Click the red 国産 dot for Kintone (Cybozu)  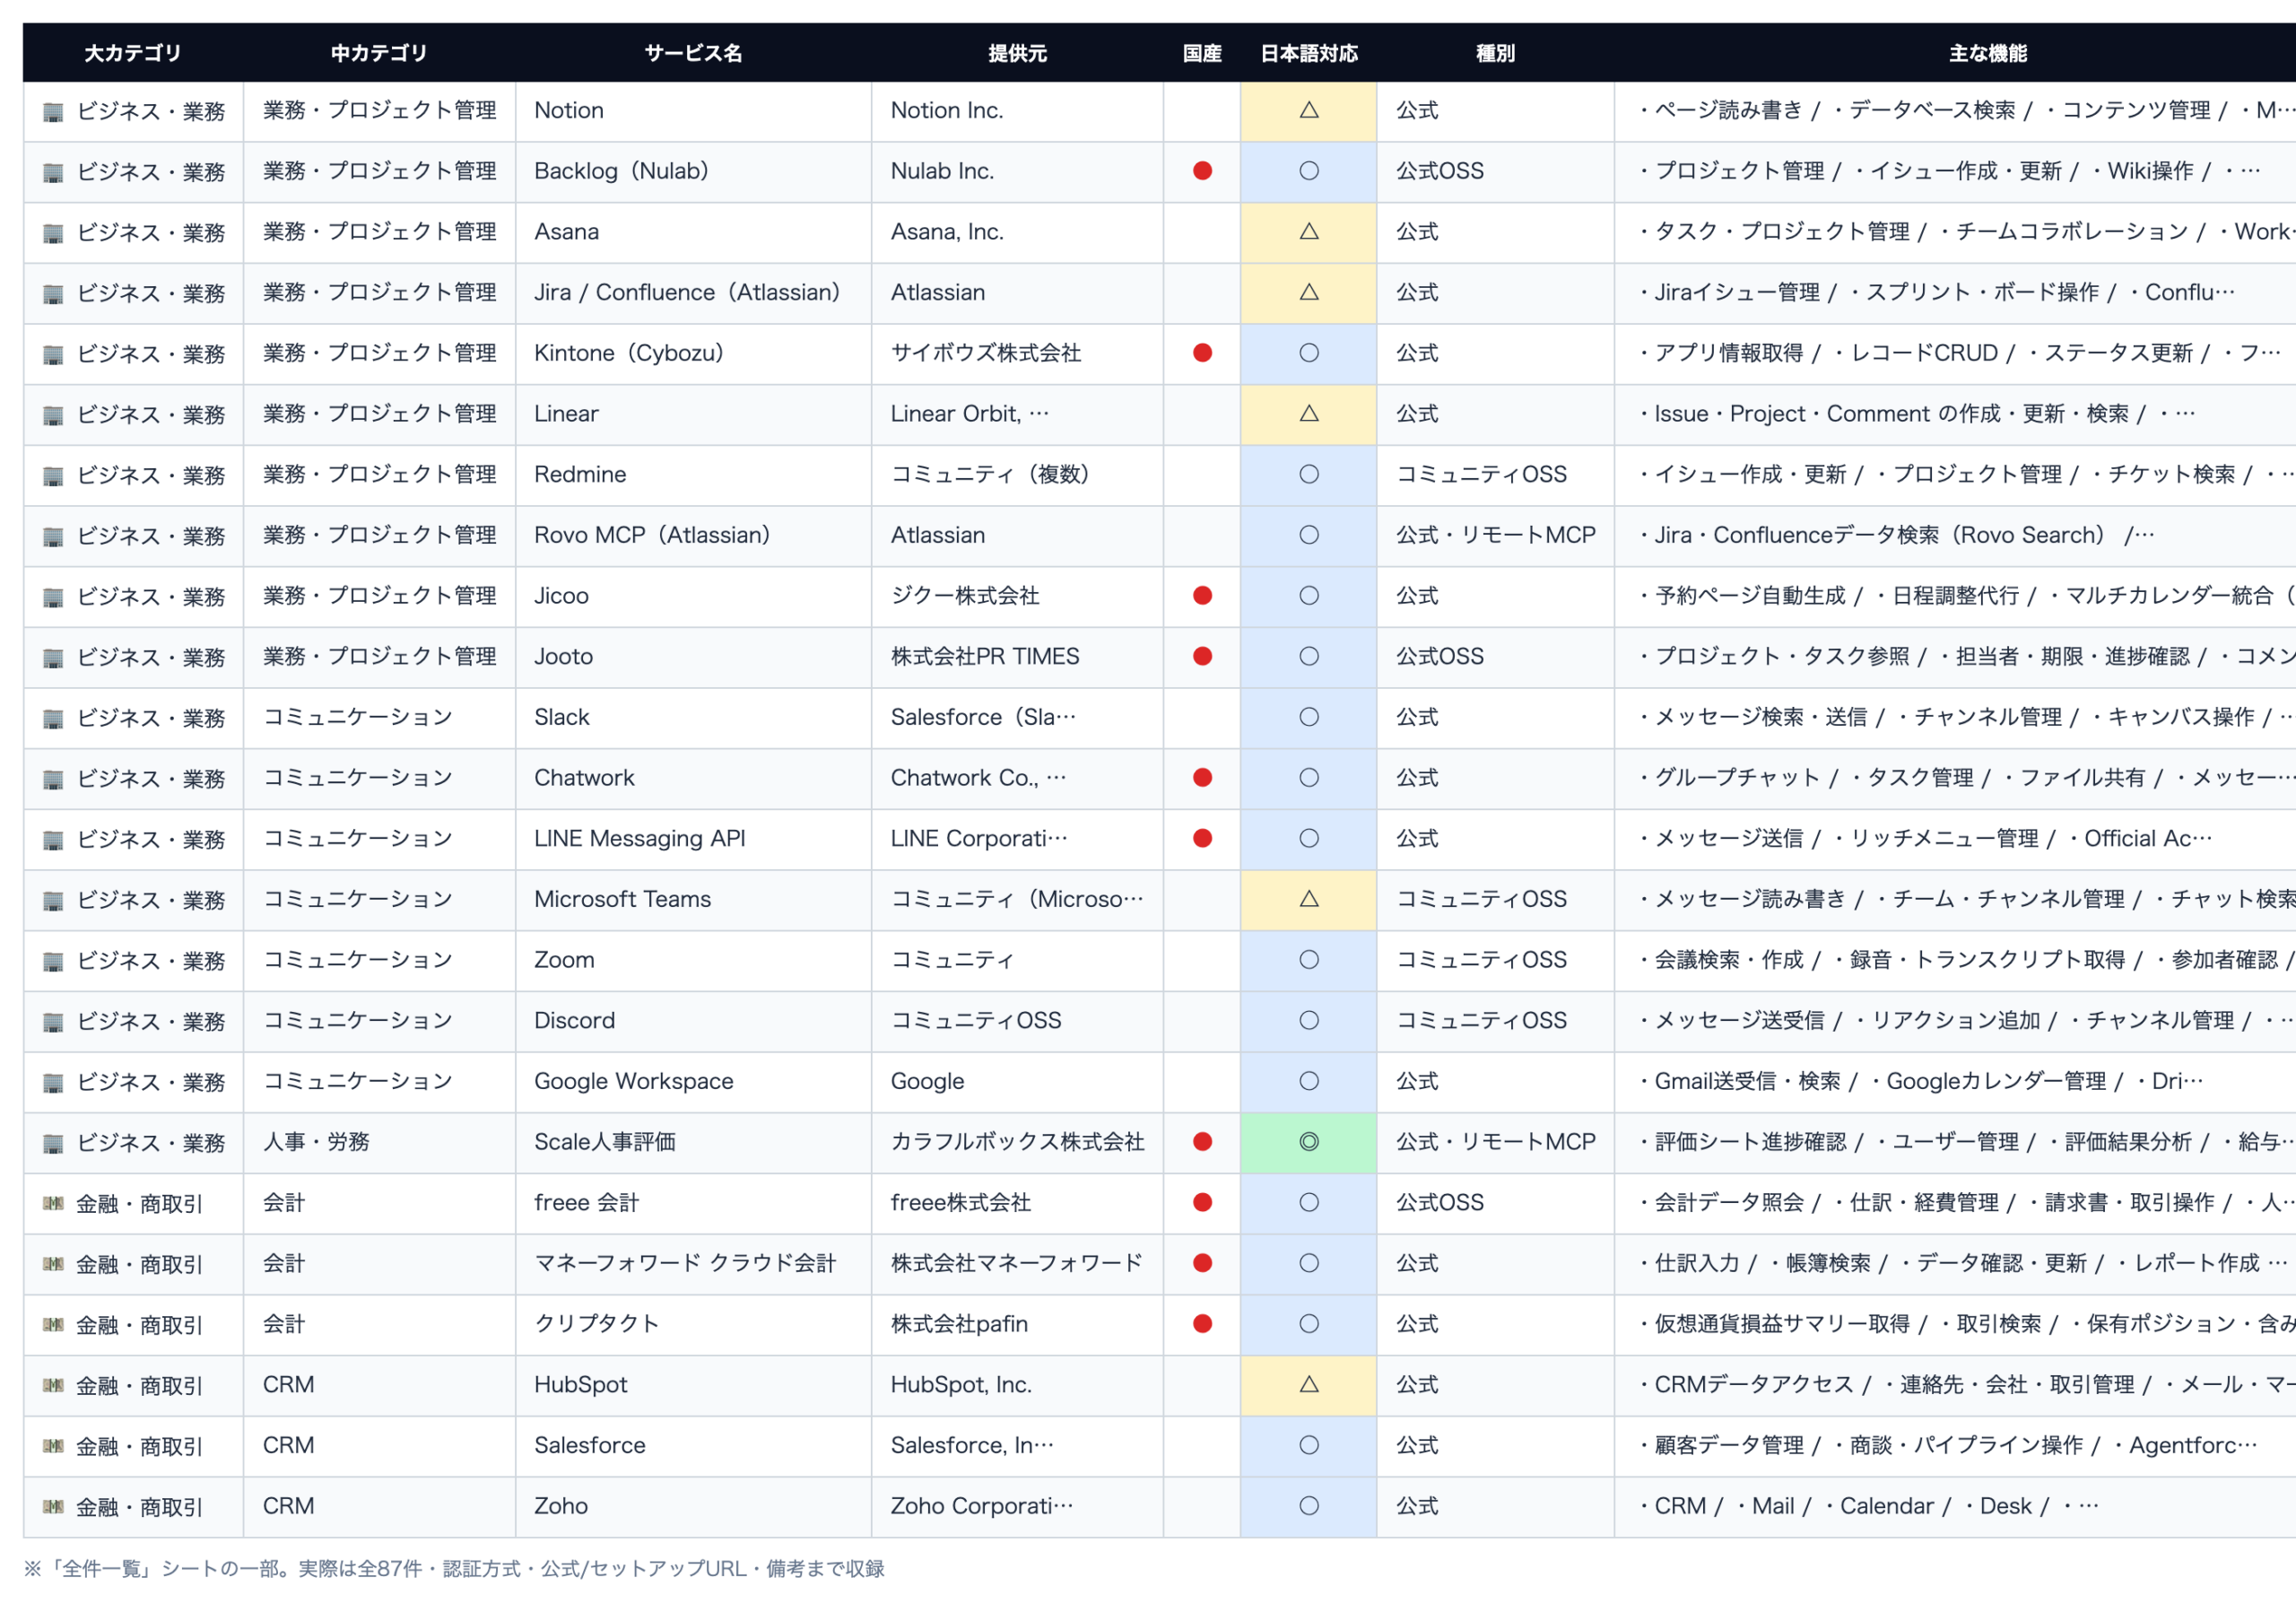click(x=1202, y=353)
